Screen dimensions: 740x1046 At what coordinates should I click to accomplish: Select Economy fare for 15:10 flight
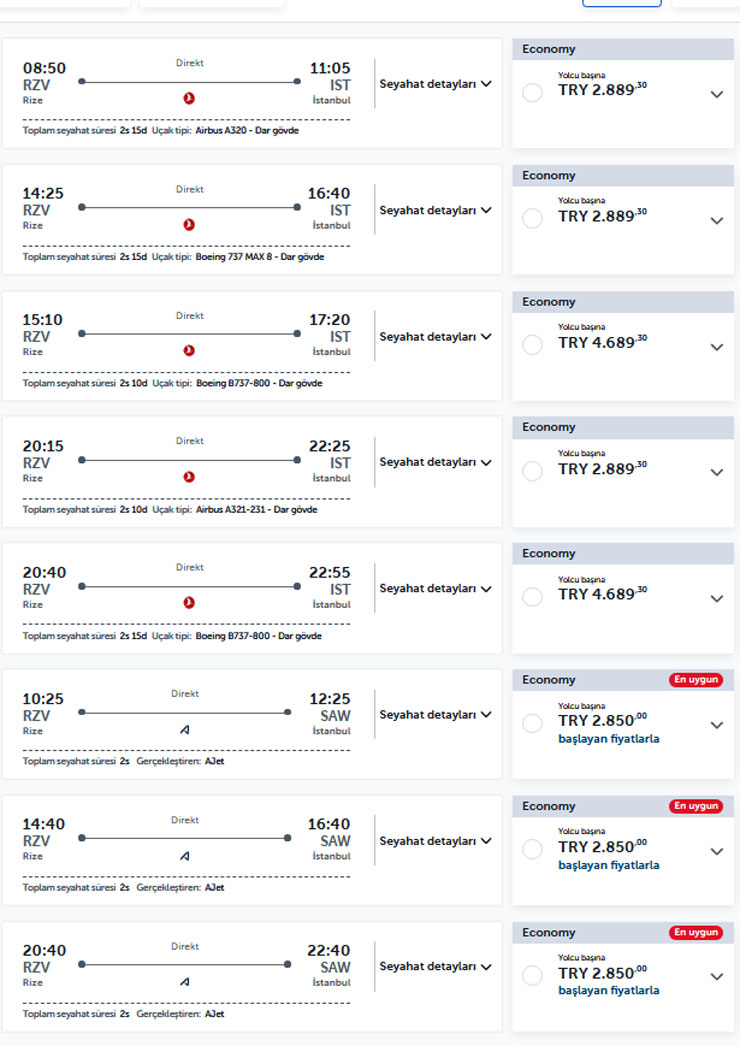(x=533, y=345)
